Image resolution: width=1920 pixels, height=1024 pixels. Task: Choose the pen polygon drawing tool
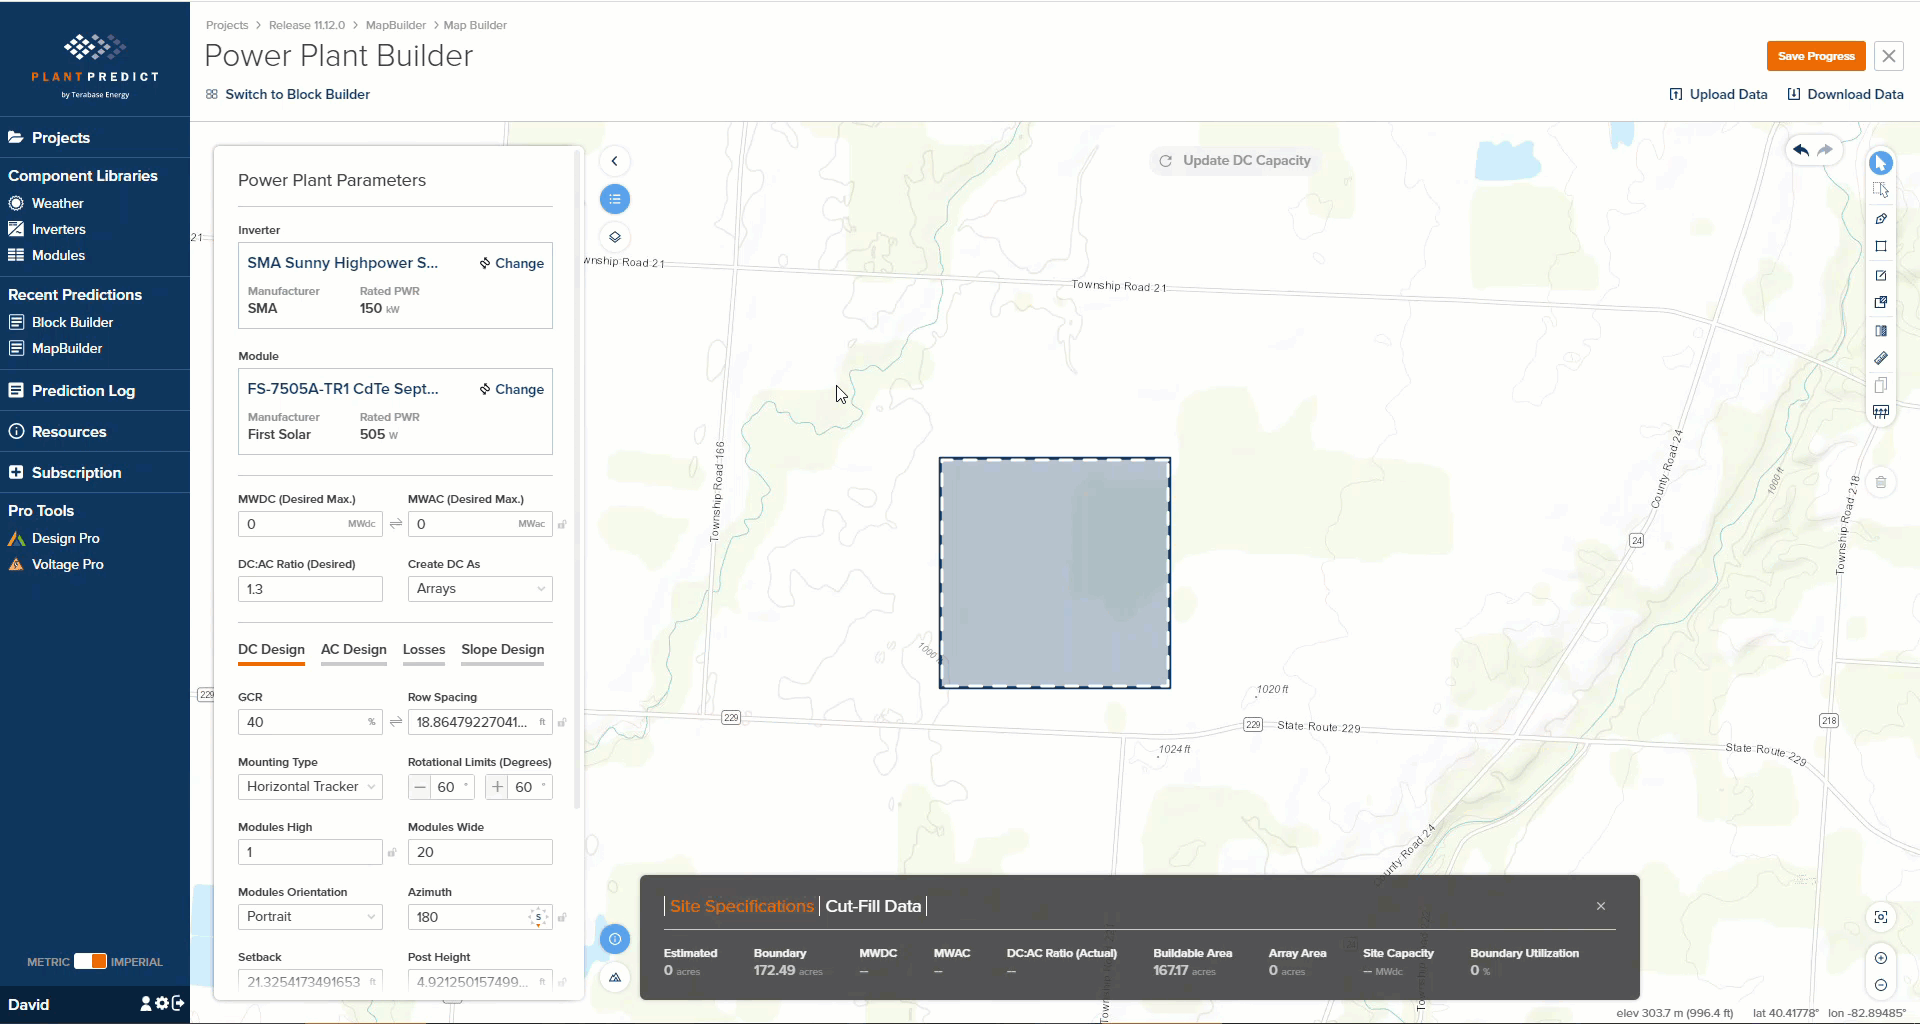(x=1880, y=218)
